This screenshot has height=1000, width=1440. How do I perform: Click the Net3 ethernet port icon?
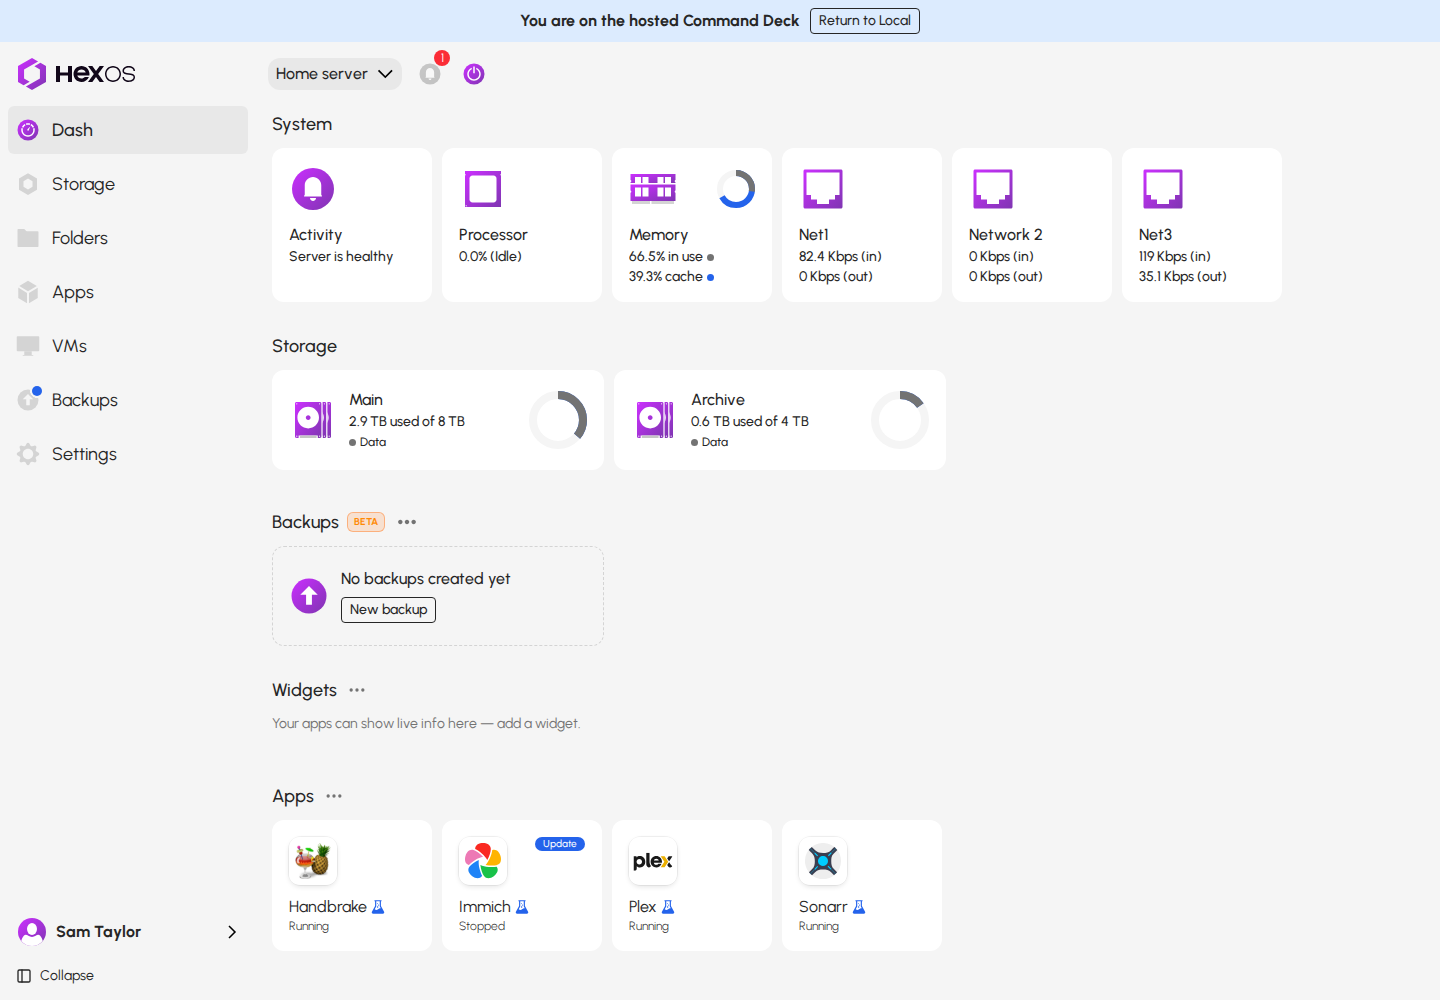tap(1163, 189)
